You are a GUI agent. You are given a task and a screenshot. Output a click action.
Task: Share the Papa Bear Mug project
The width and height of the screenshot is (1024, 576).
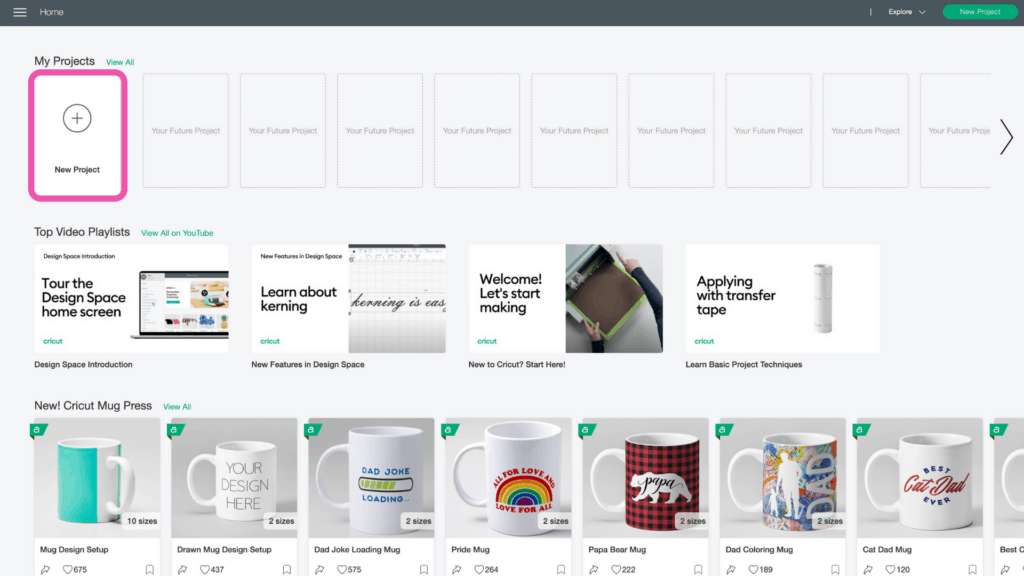594,569
